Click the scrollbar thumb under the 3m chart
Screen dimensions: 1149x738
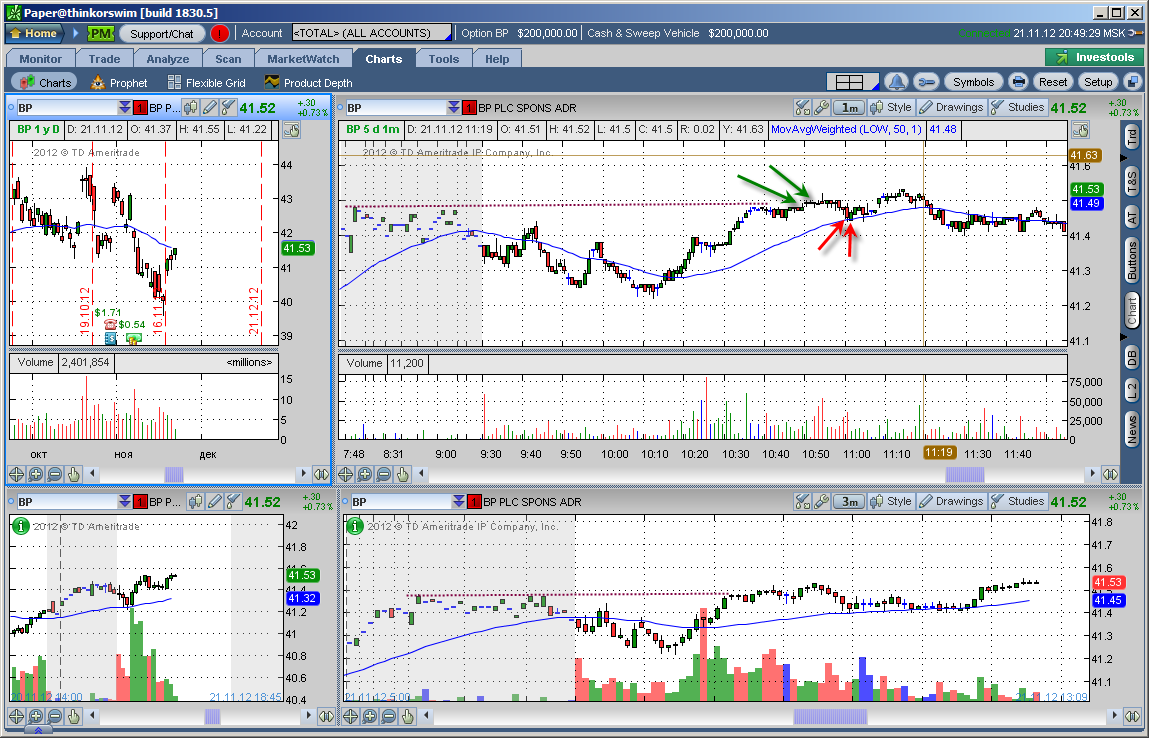tap(830, 716)
